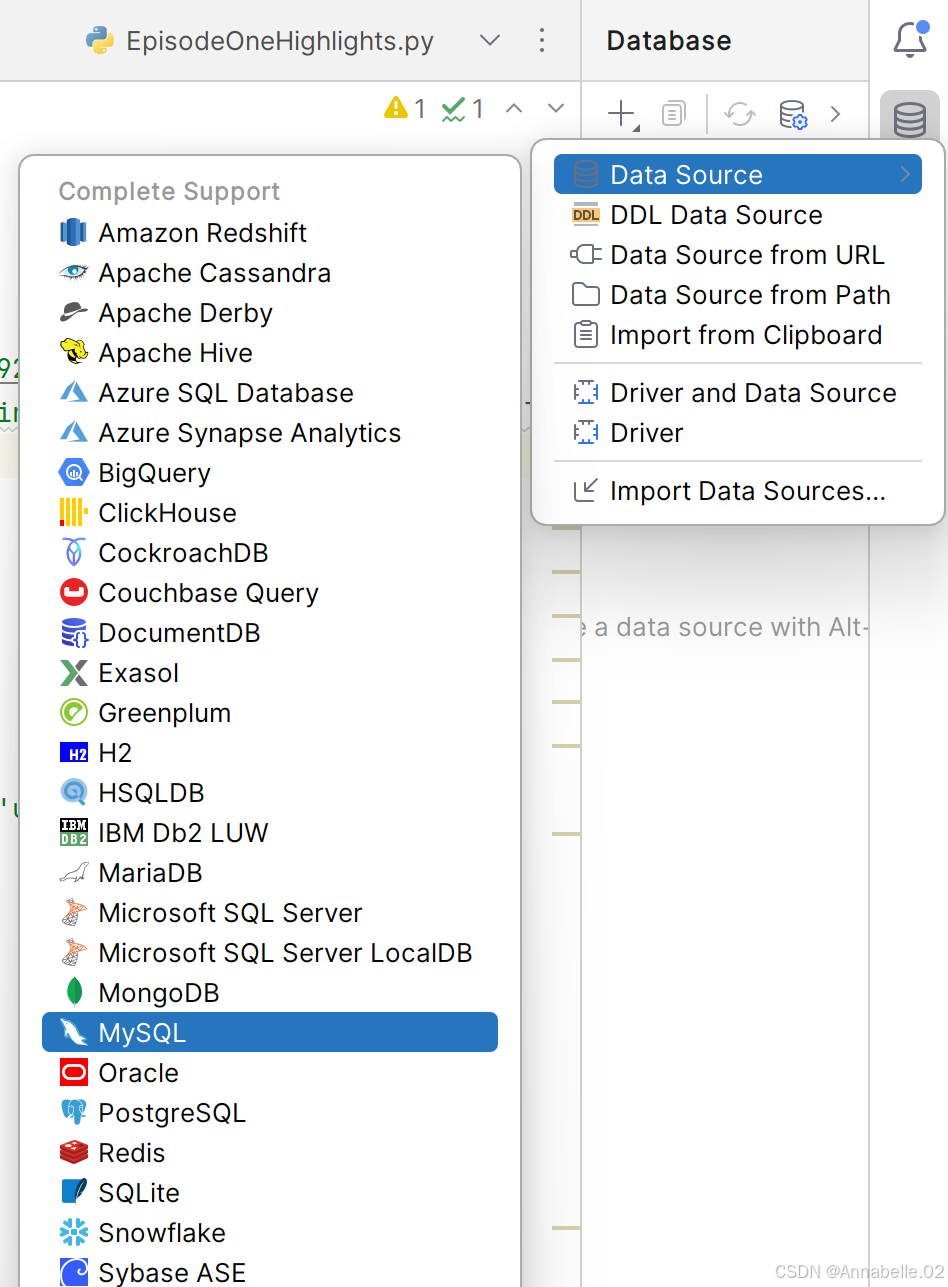Choose the Couchbase Query red icon
The width and height of the screenshot is (948, 1287).
[74, 593]
